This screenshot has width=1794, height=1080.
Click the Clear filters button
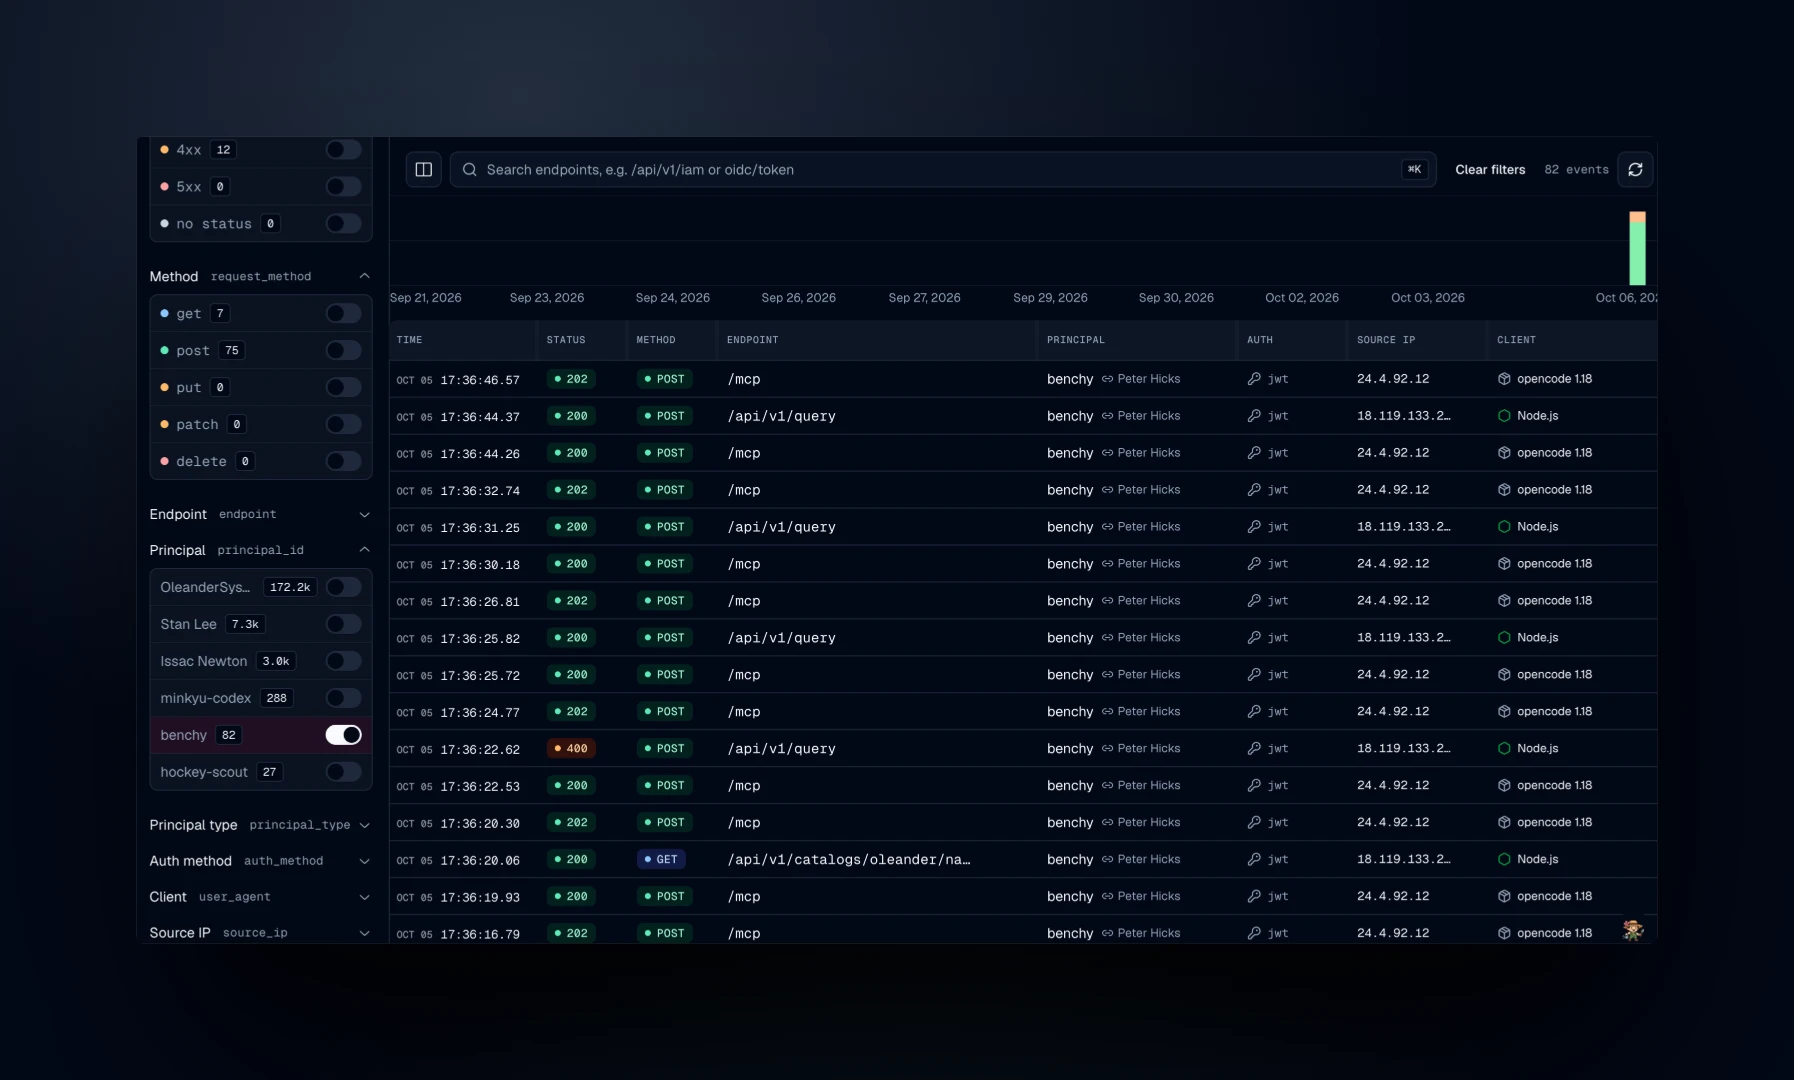1490,170
